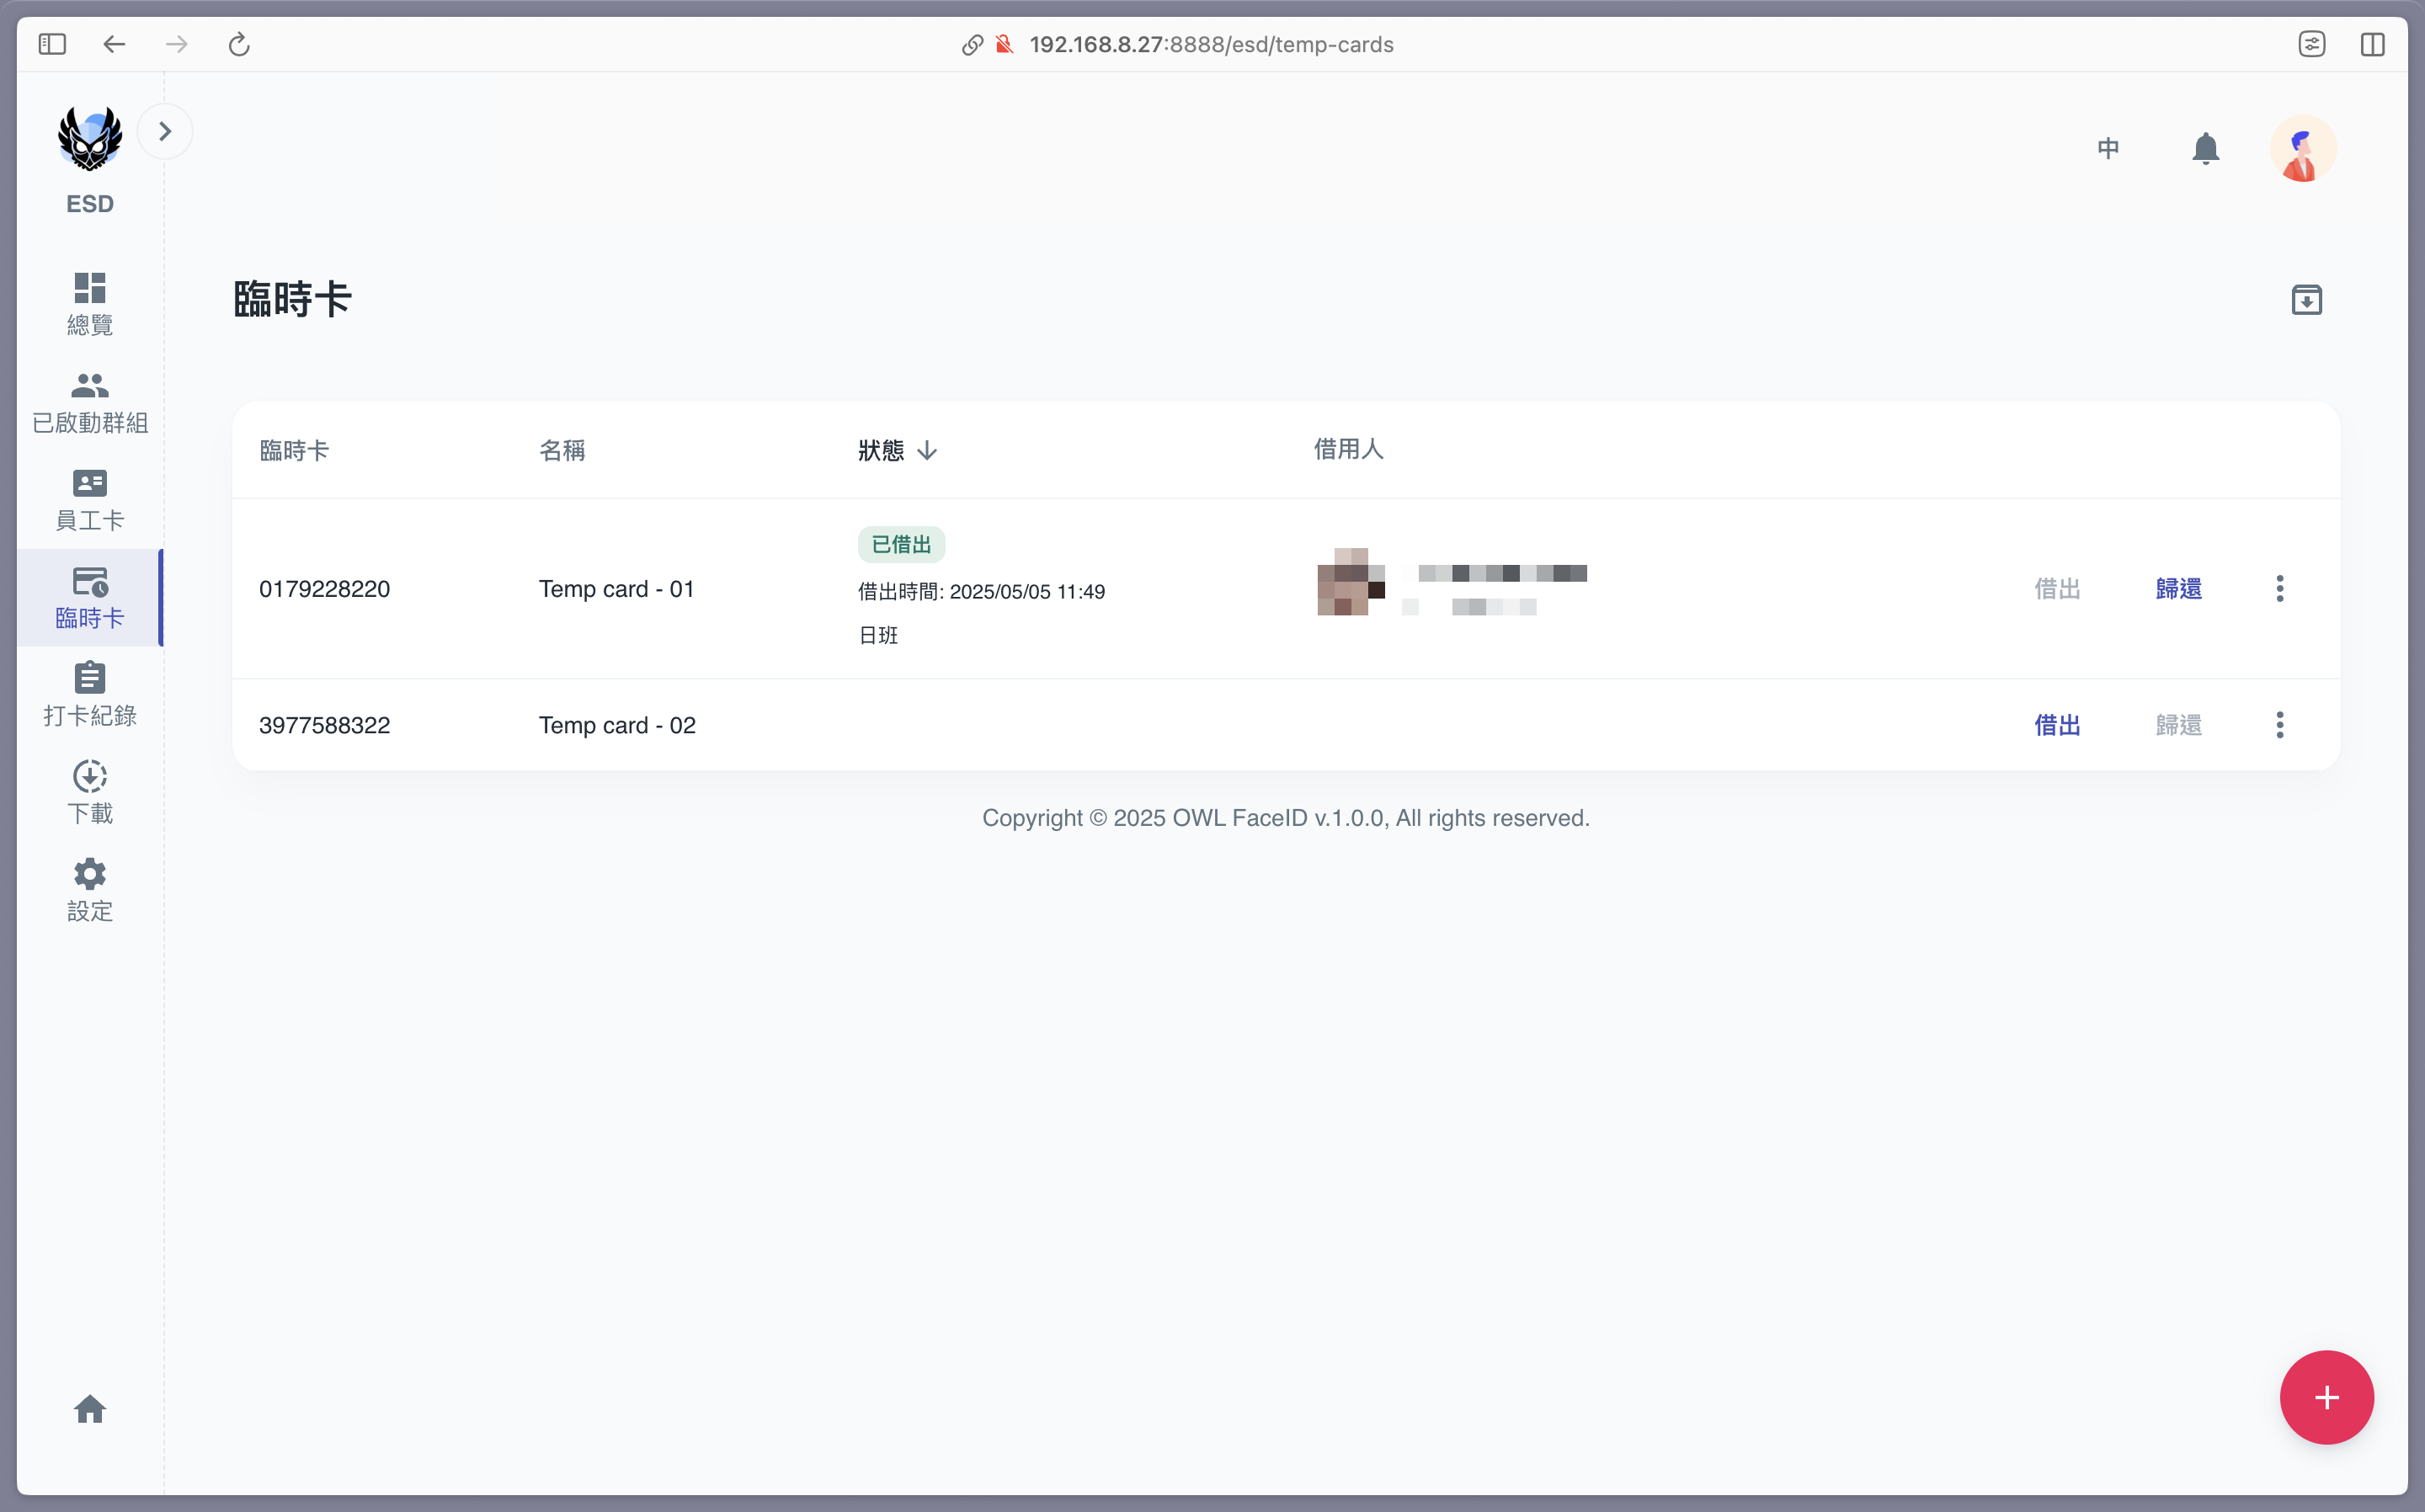
Task: Select the 臨時卡 tab in sidebar
Action: (89, 597)
